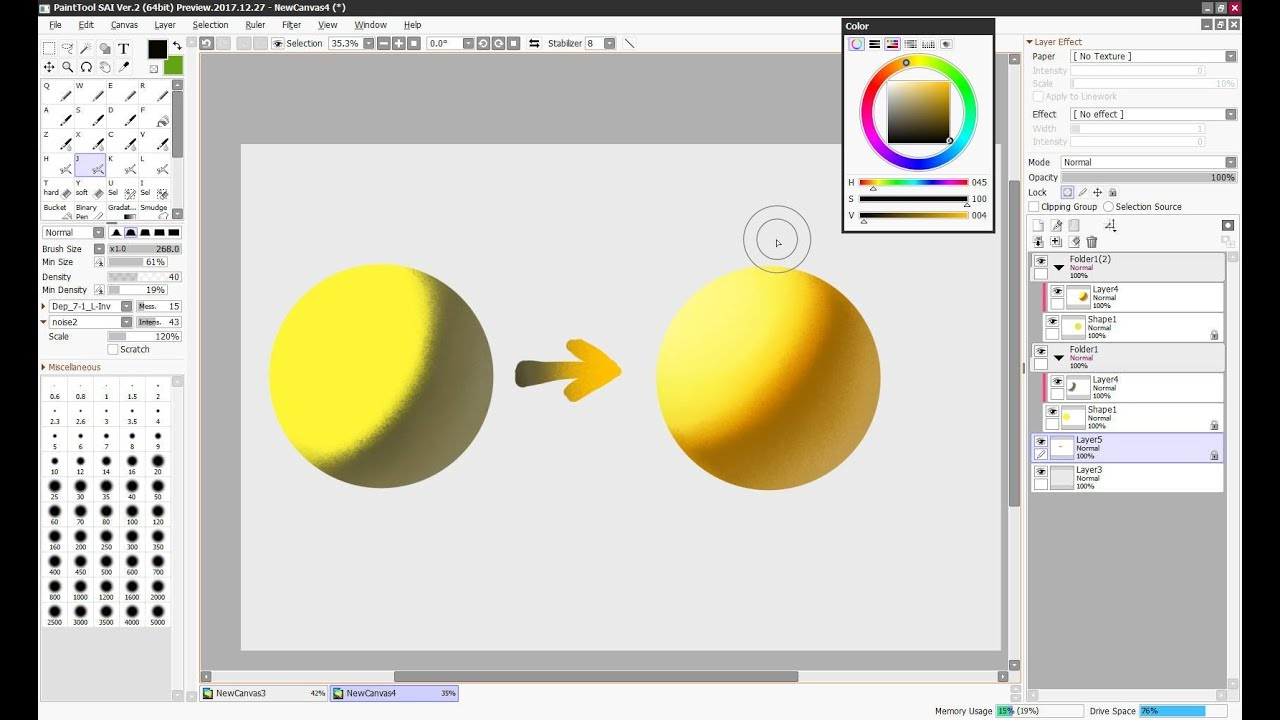This screenshot has height=720, width=1280.
Task: Pick brush size preset 100
Action: (x=132, y=515)
